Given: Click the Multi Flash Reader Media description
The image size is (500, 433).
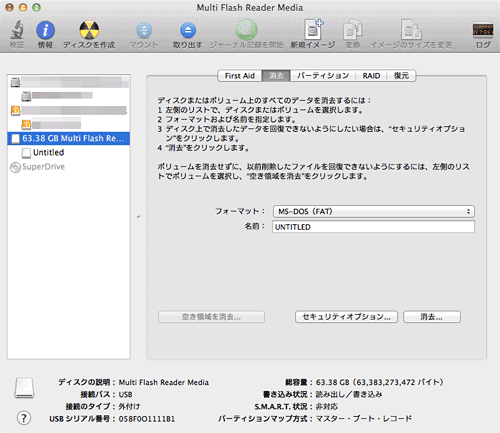Looking at the screenshot, I should point(164,382).
